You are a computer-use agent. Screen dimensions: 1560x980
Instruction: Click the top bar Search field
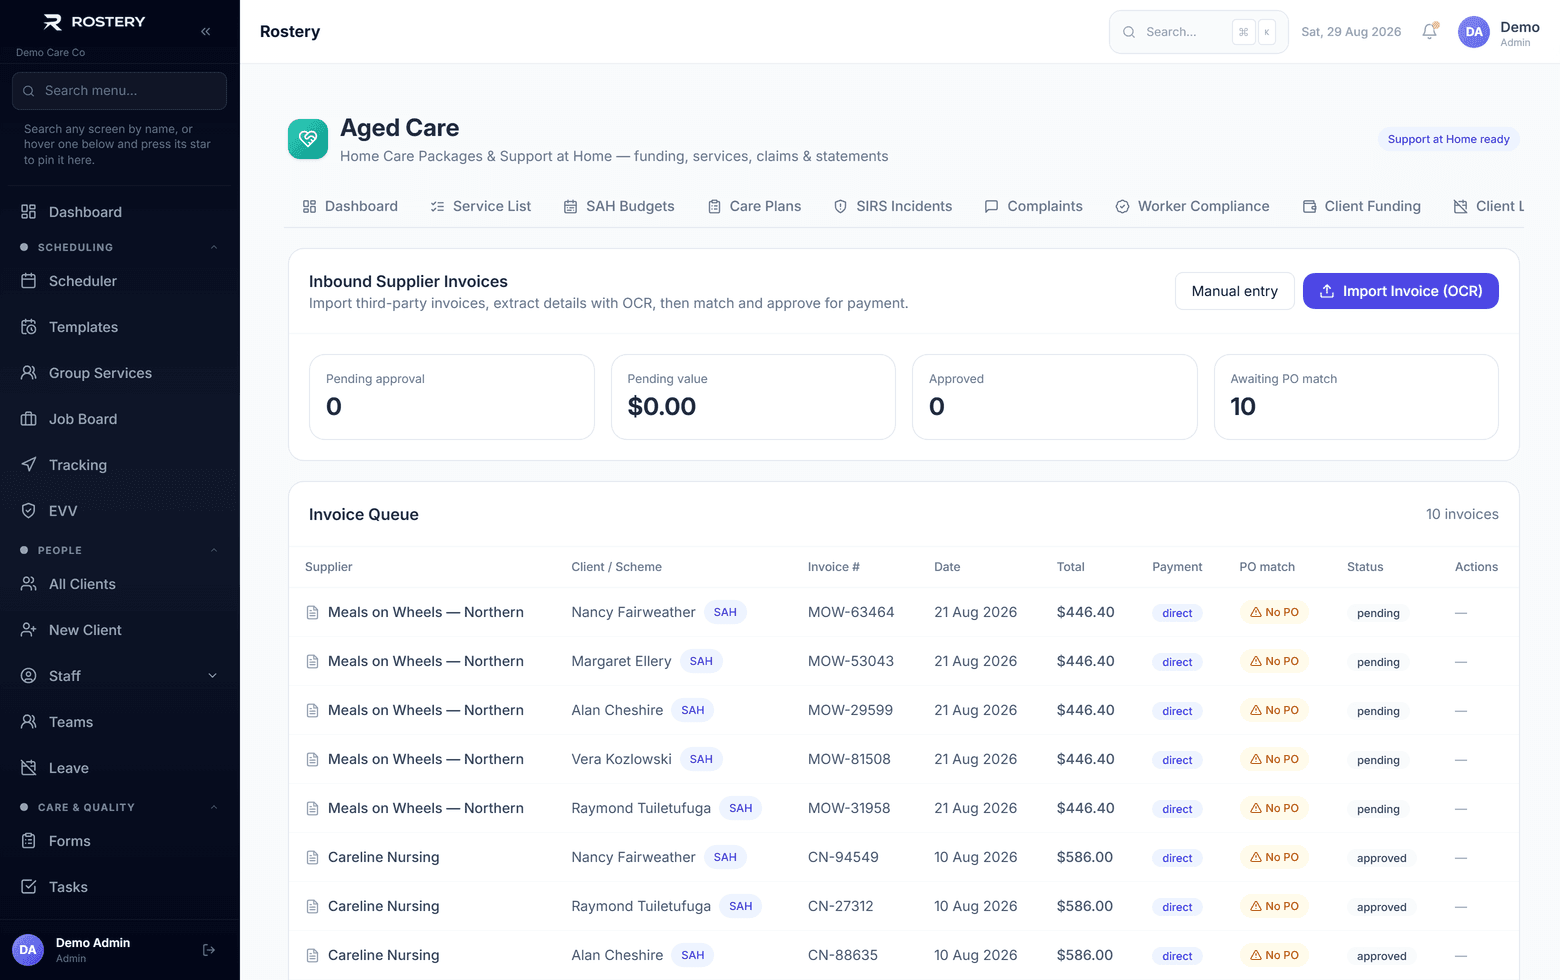click(x=1198, y=32)
